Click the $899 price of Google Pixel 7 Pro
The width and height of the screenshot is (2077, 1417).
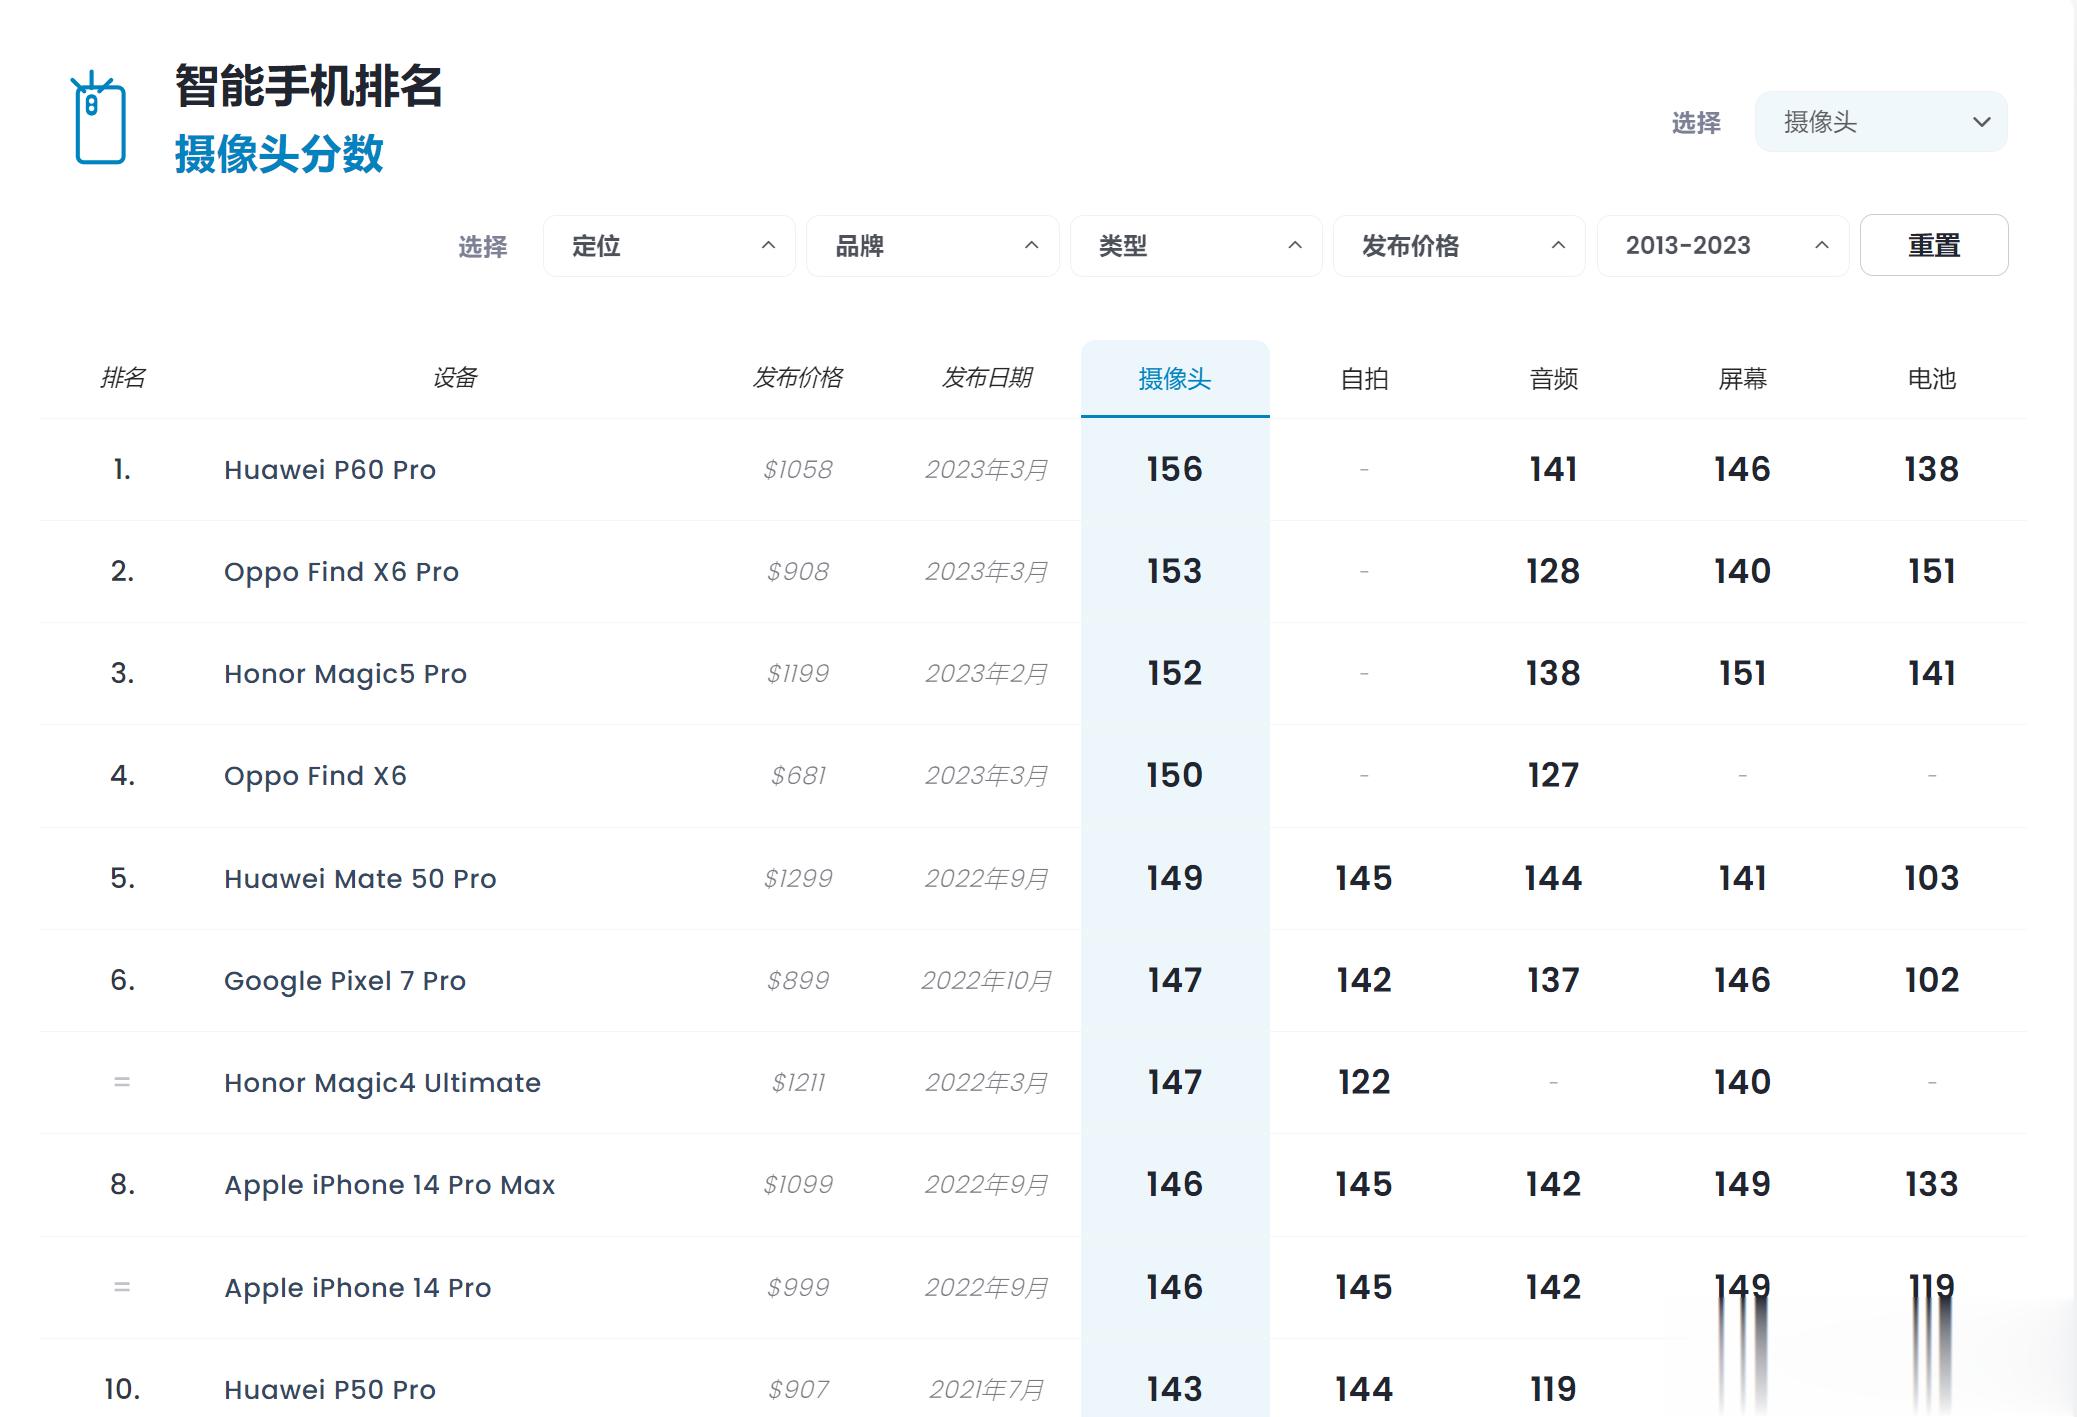(797, 981)
